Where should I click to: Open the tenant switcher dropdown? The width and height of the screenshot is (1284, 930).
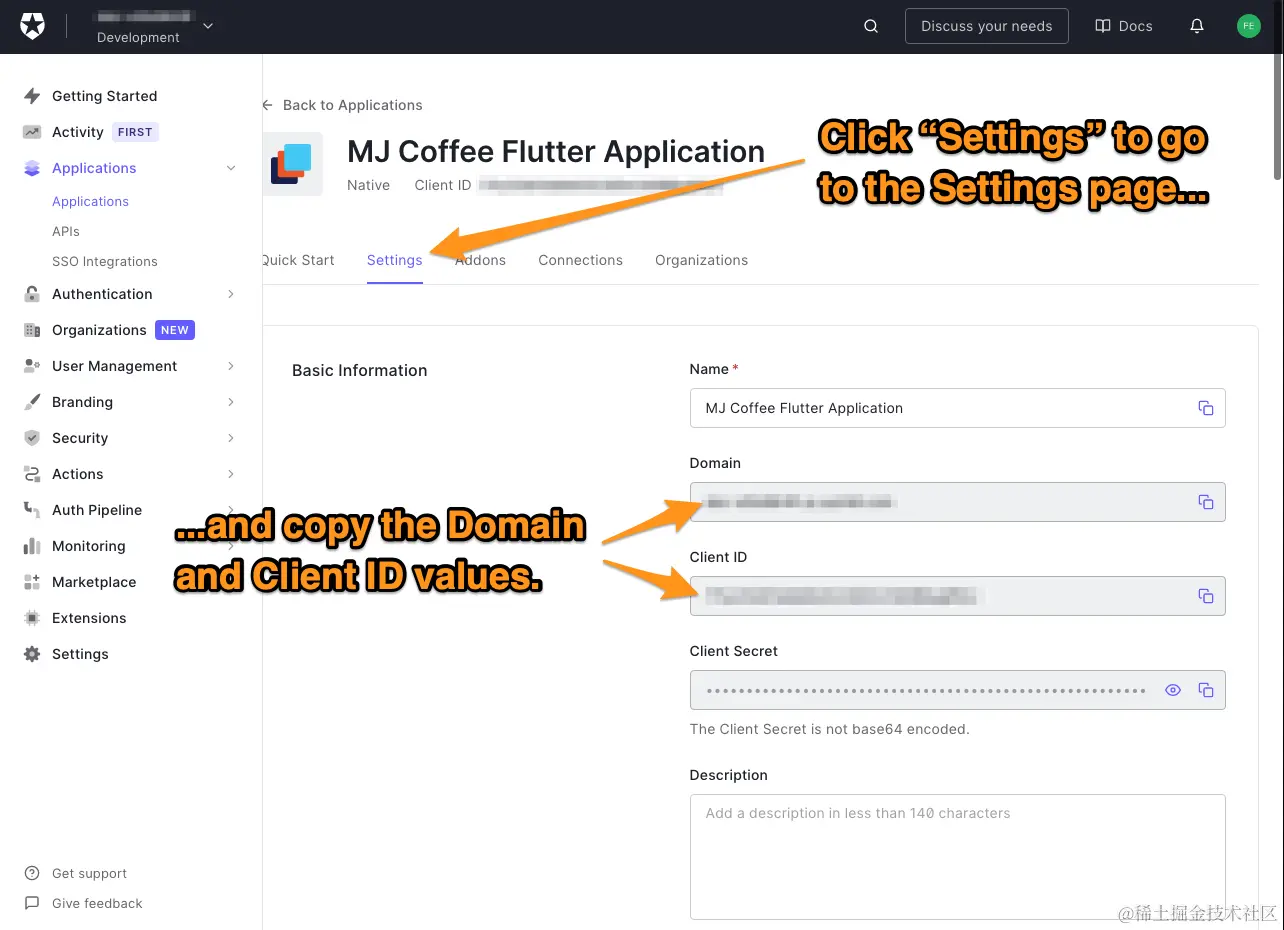(207, 26)
